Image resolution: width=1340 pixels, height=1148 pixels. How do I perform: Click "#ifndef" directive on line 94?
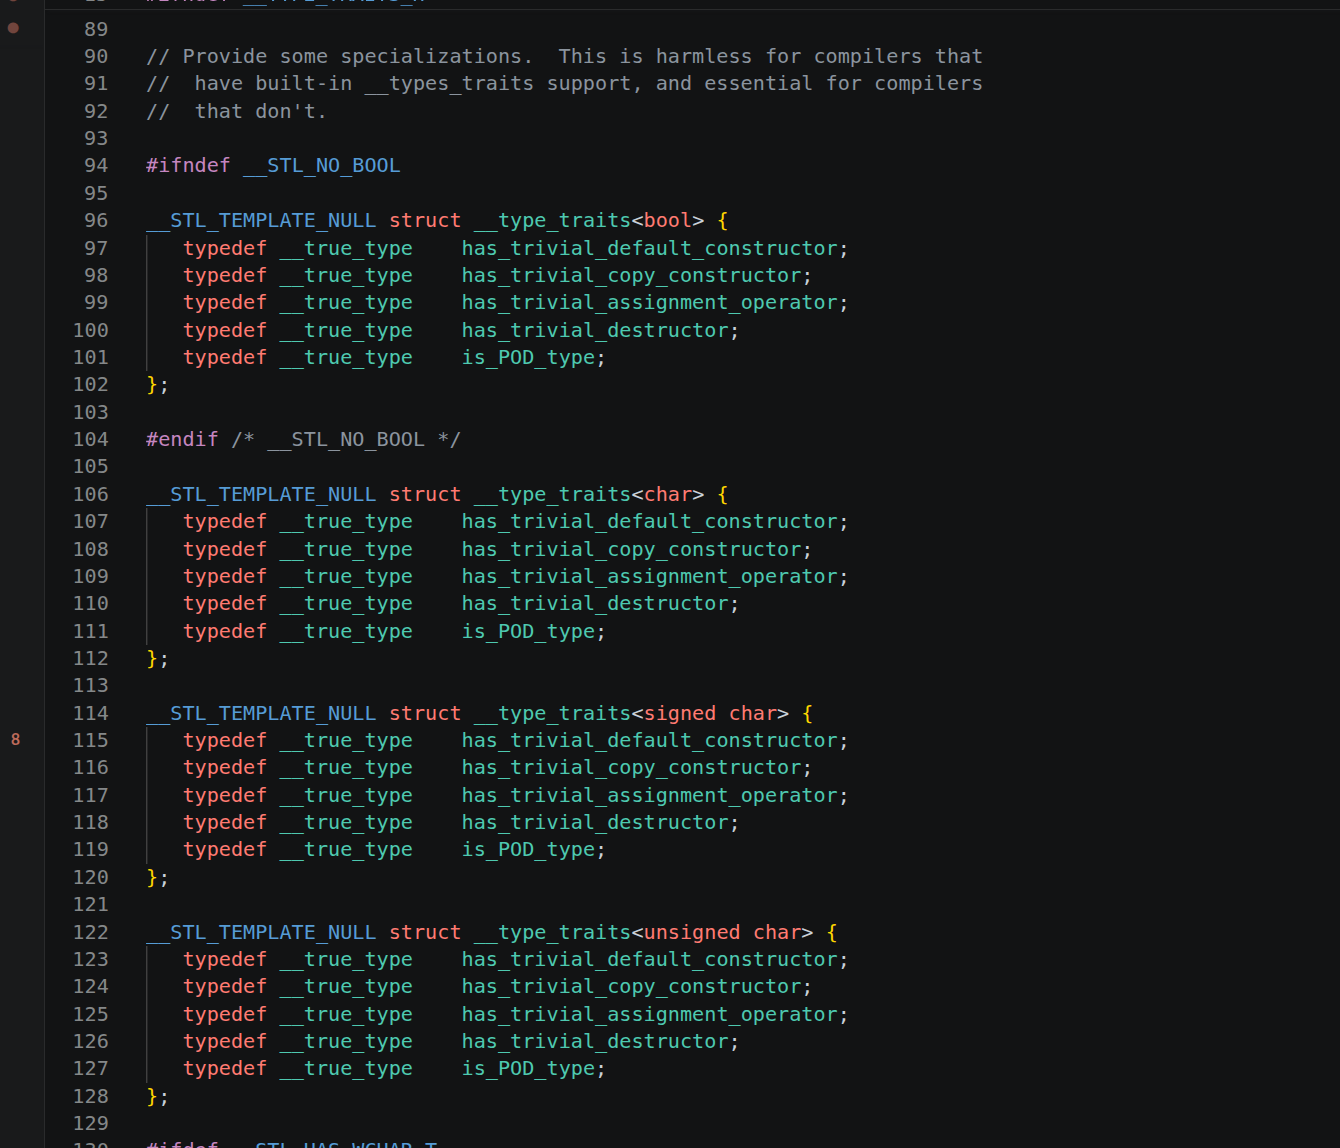point(188,165)
